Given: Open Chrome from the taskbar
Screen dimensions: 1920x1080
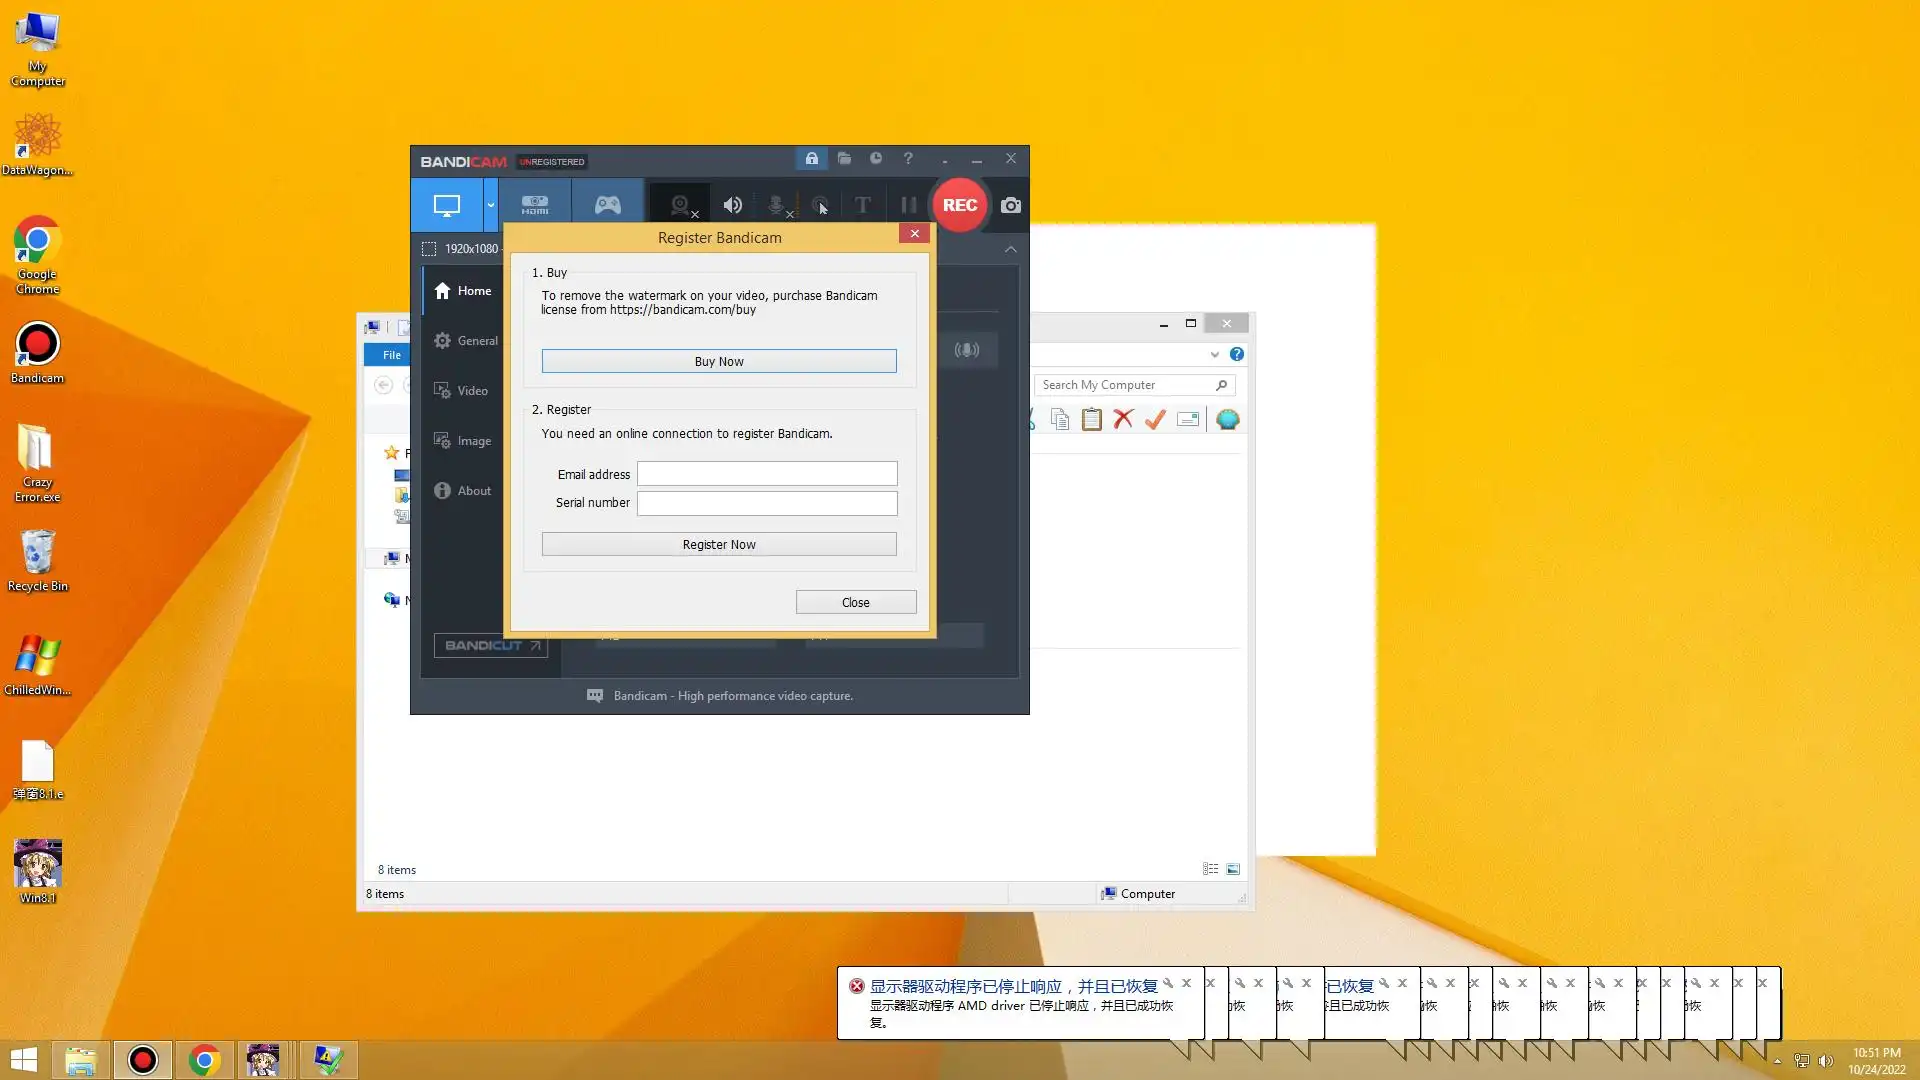Looking at the screenshot, I should pyautogui.click(x=204, y=1060).
